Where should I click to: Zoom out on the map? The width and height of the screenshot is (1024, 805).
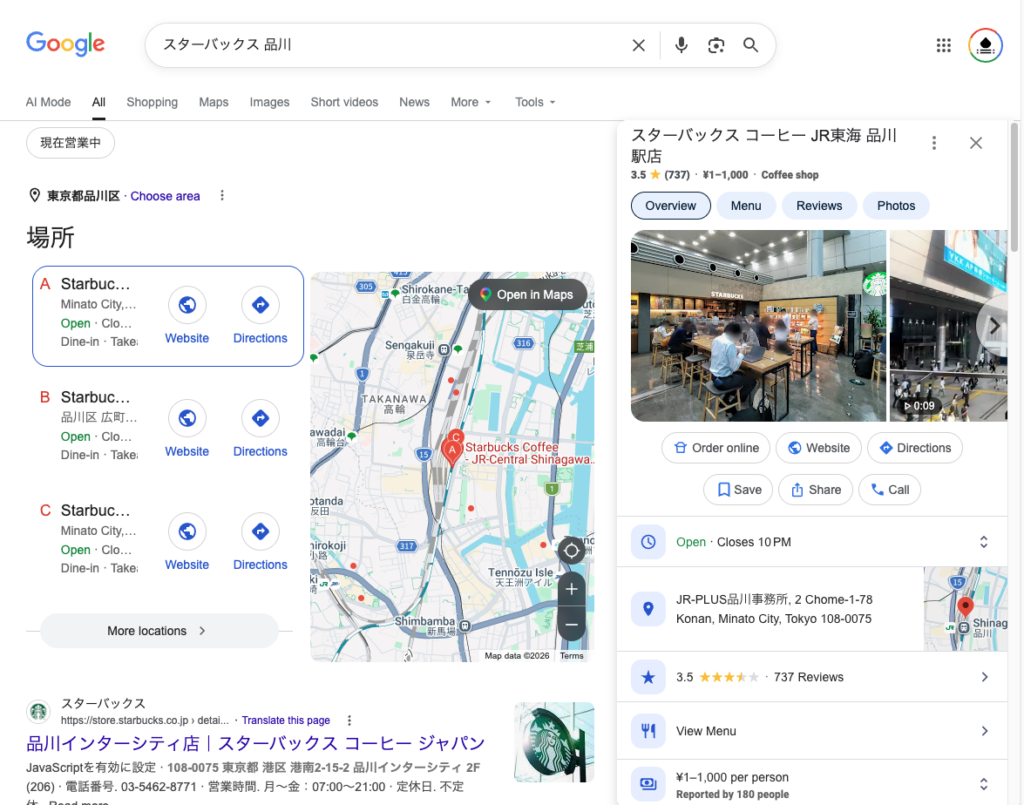tap(571, 624)
